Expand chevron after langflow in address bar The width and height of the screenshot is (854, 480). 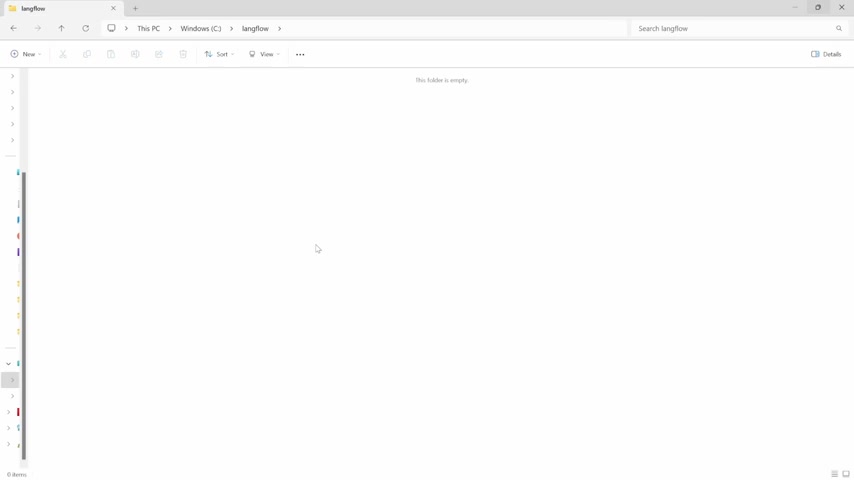[279, 28]
